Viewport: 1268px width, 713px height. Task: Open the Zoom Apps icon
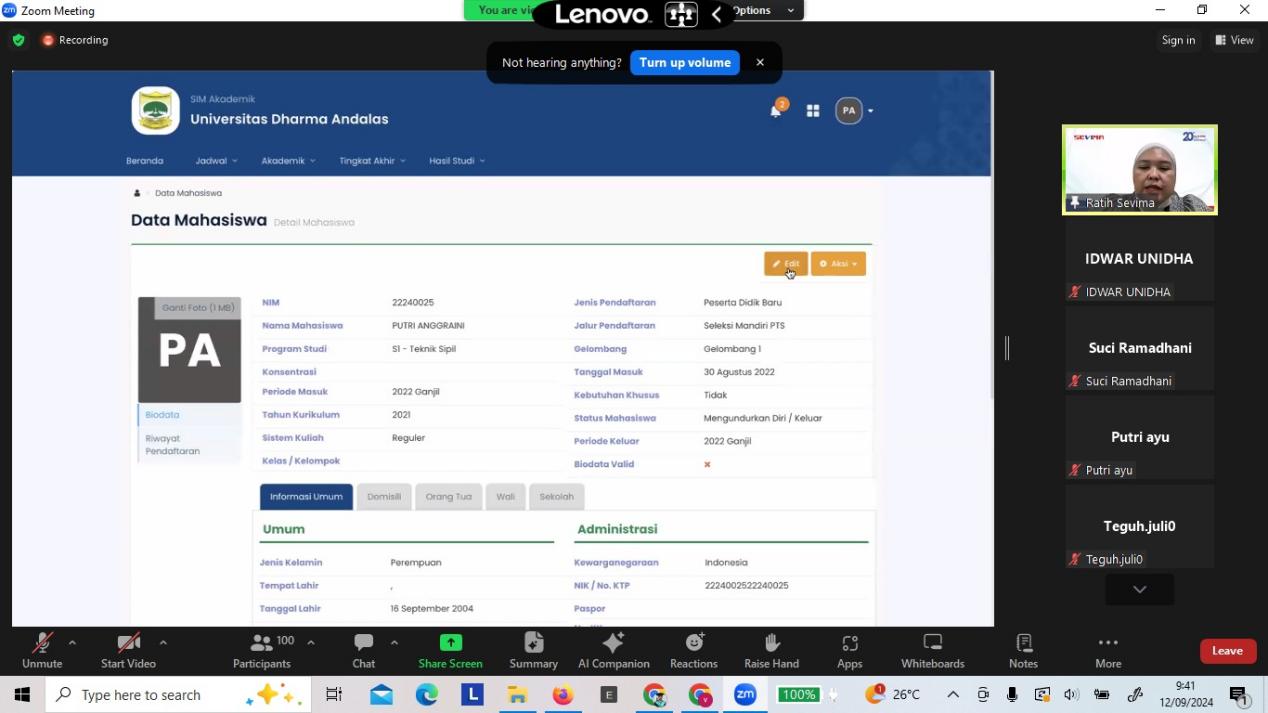(849, 650)
